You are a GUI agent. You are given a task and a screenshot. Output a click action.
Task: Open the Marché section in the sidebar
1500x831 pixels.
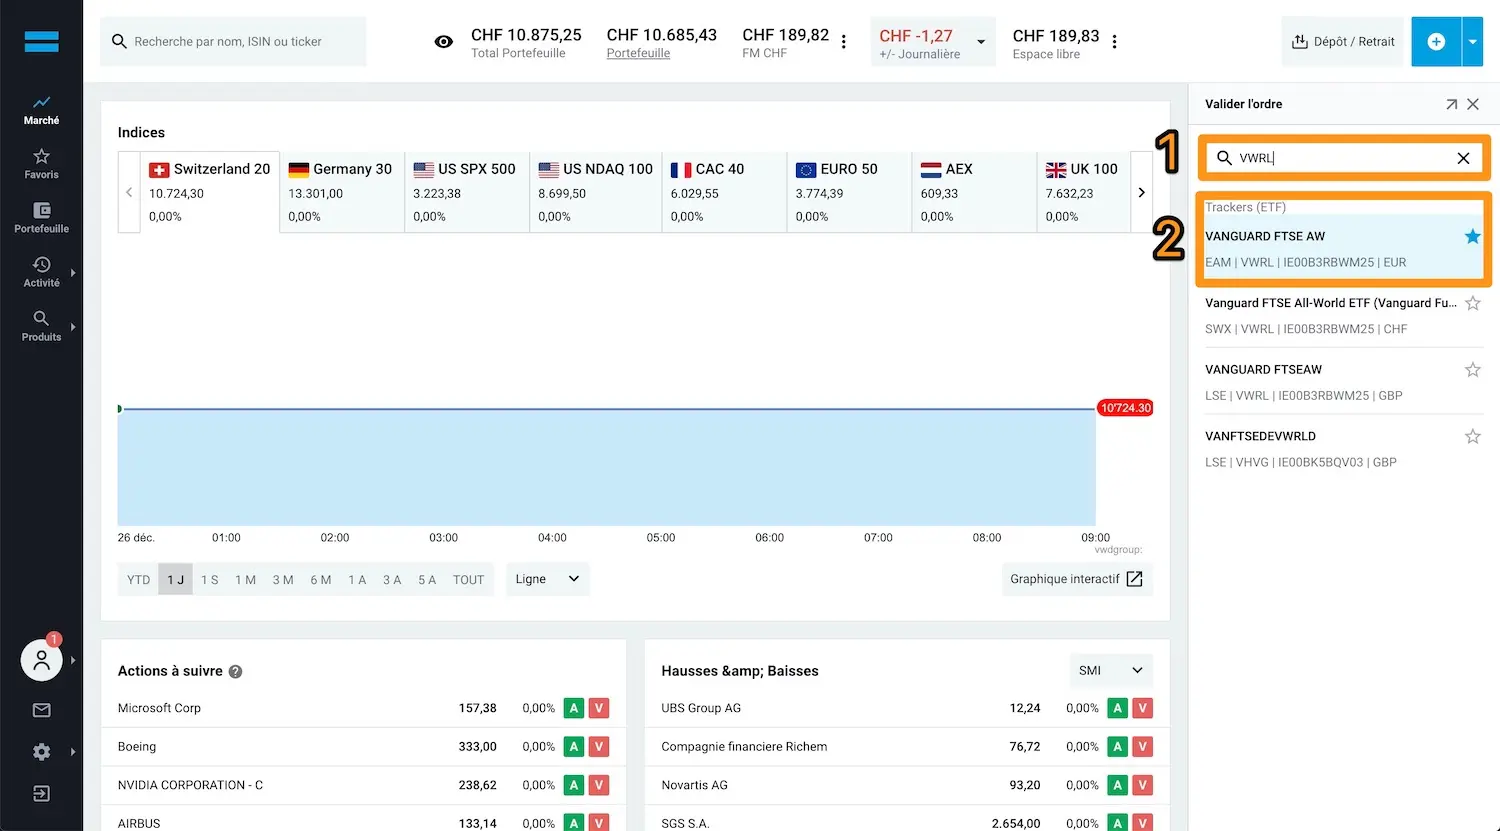[41, 110]
